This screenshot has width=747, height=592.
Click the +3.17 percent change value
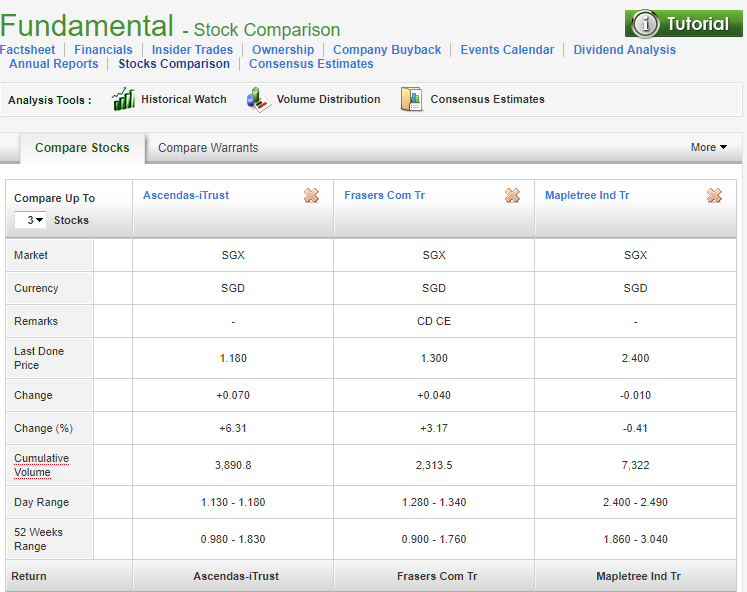434,428
